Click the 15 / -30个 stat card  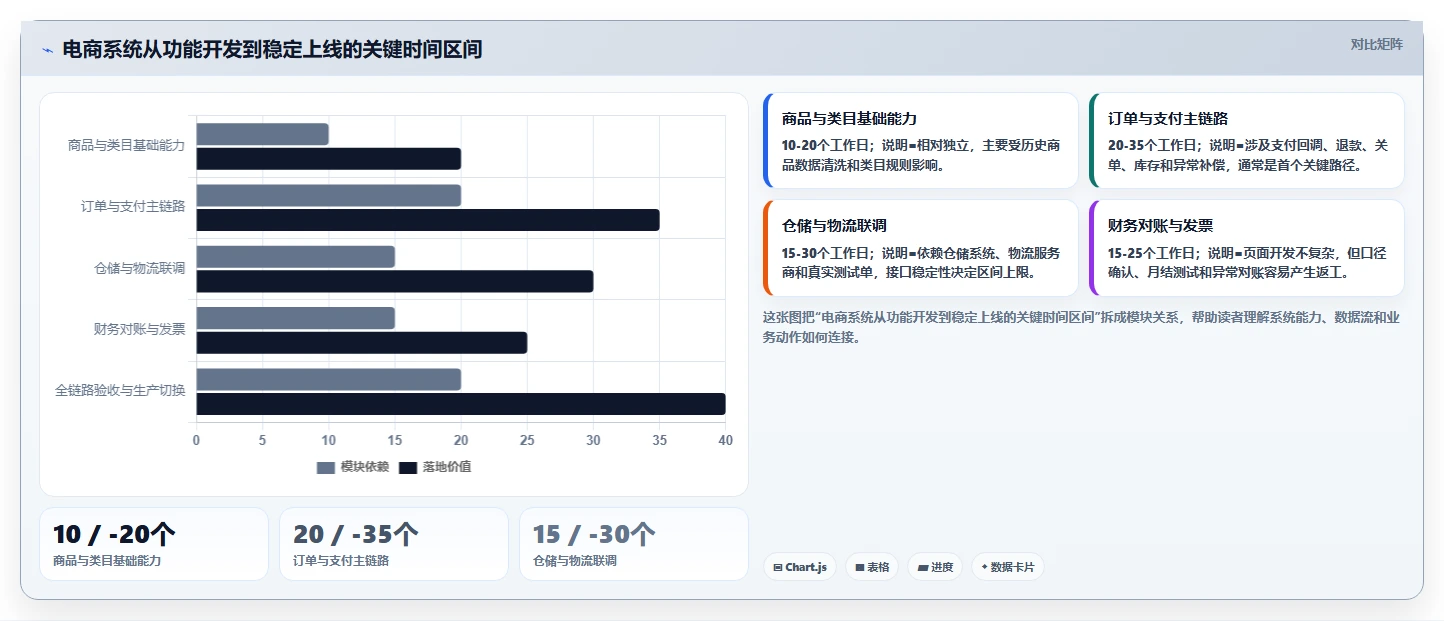click(x=634, y=544)
